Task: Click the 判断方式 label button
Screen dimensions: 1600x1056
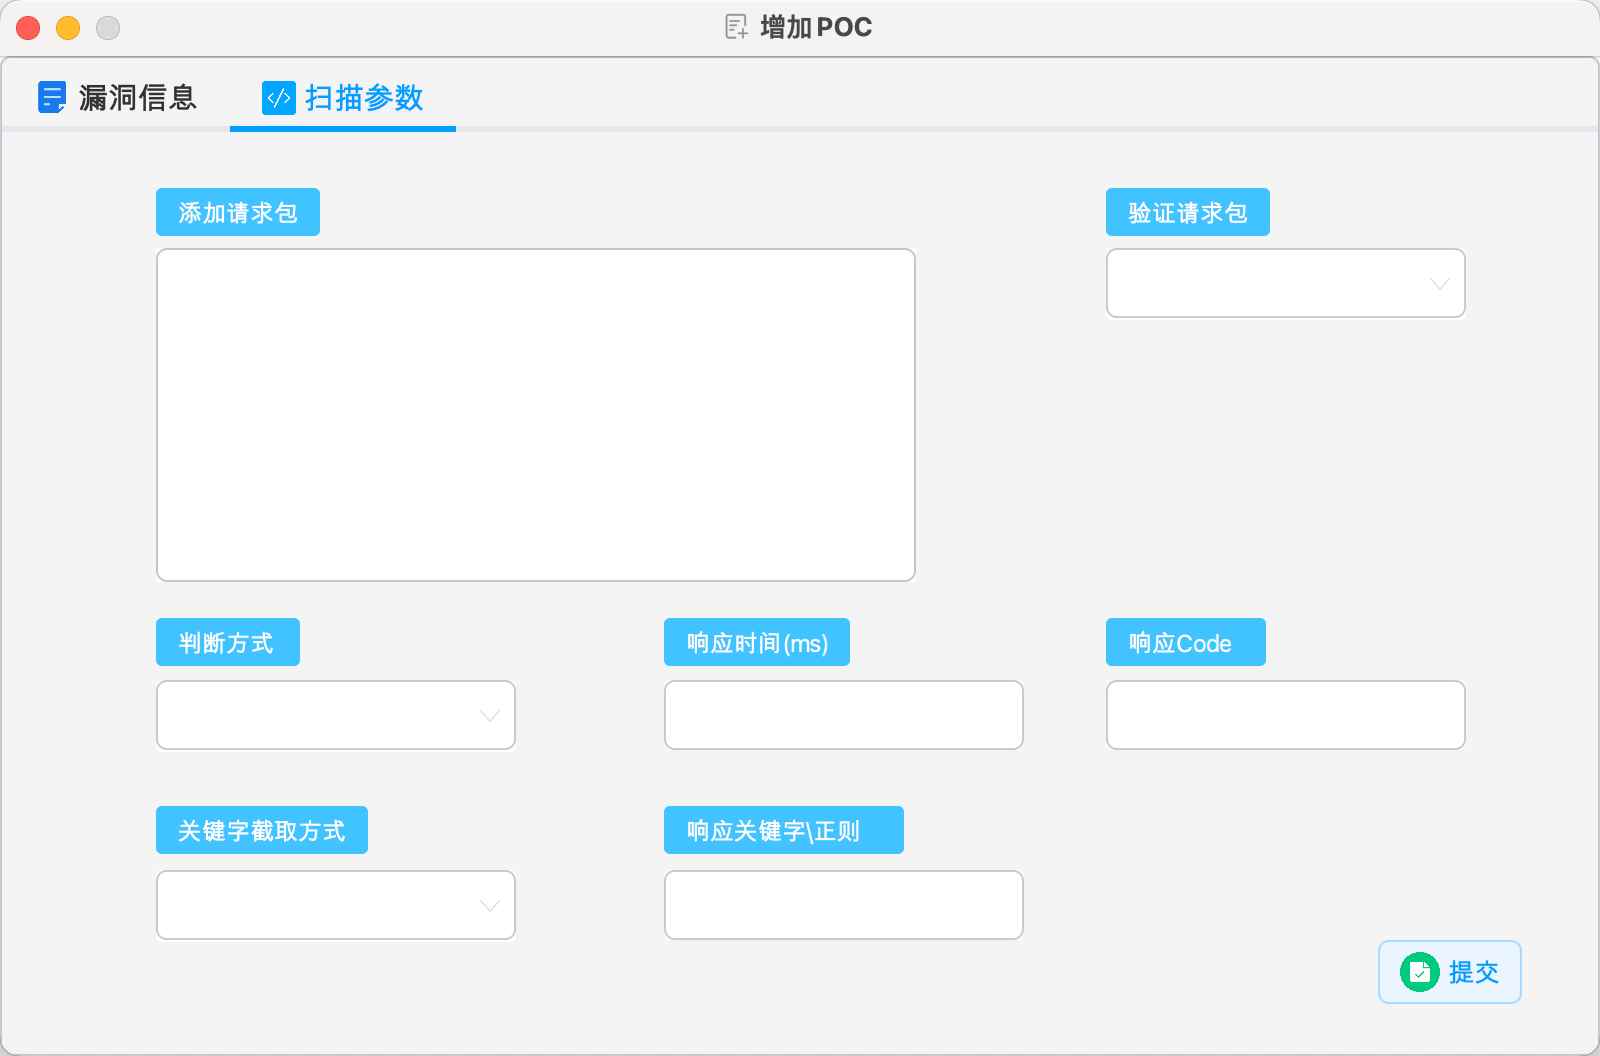Action: click(227, 642)
